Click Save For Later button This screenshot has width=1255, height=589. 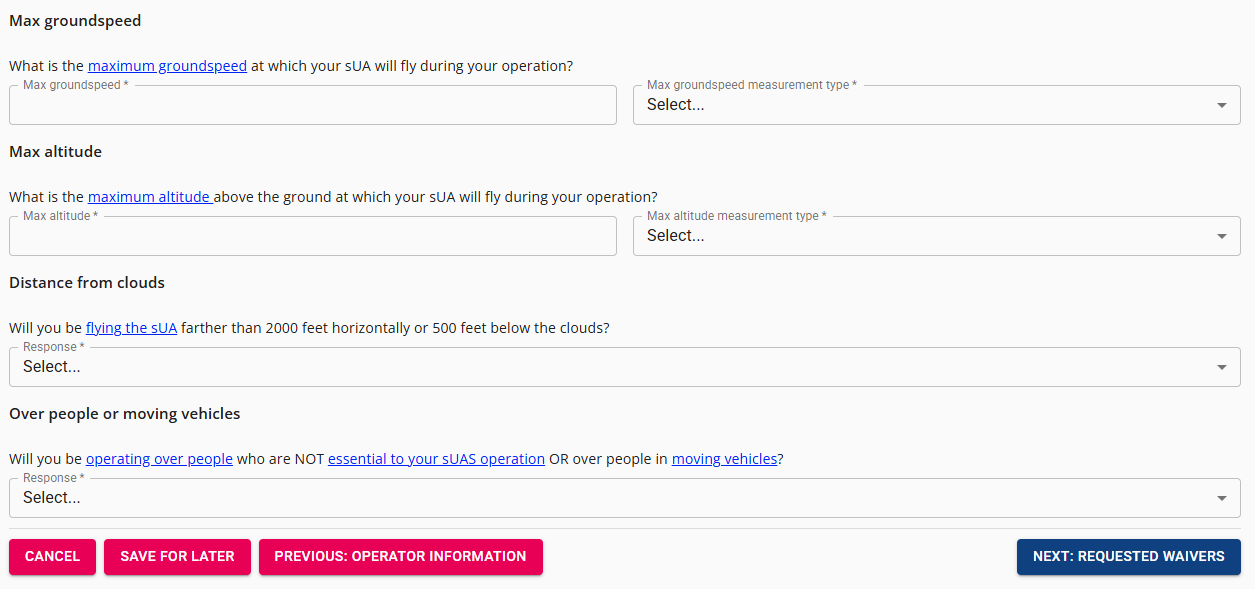(x=177, y=557)
